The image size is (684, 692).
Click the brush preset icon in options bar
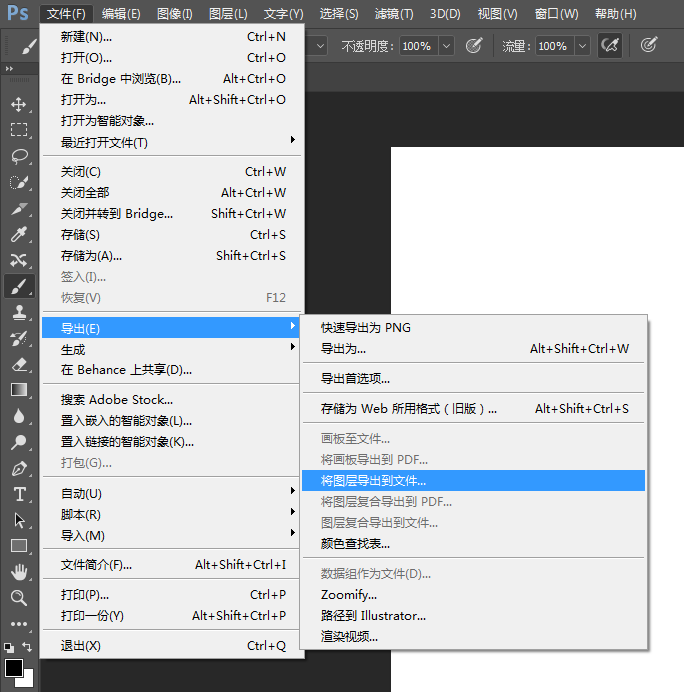pyautogui.click(x=29, y=46)
